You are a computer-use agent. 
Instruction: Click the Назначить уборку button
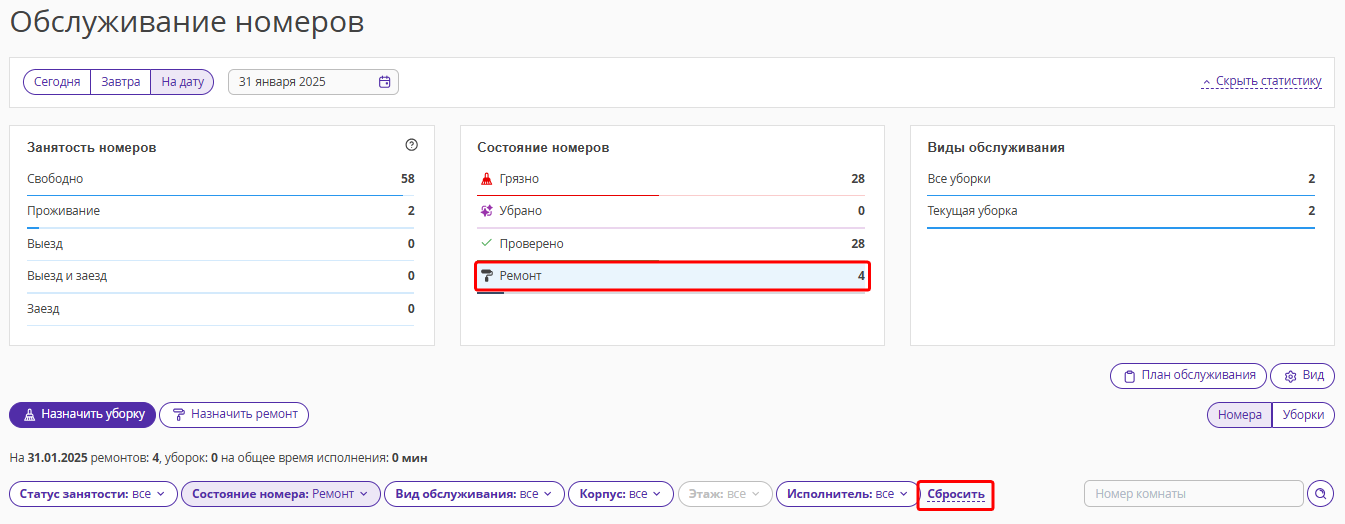[x=83, y=414]
